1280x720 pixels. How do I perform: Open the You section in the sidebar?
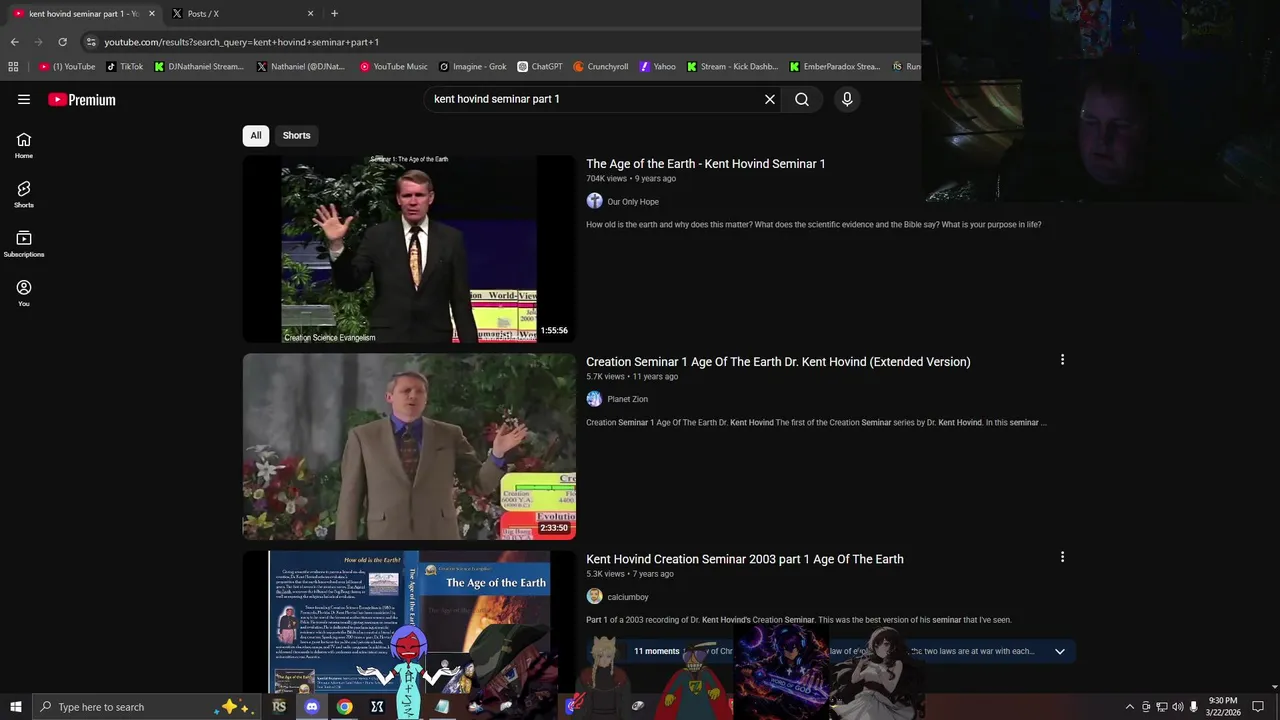point(24,293)
